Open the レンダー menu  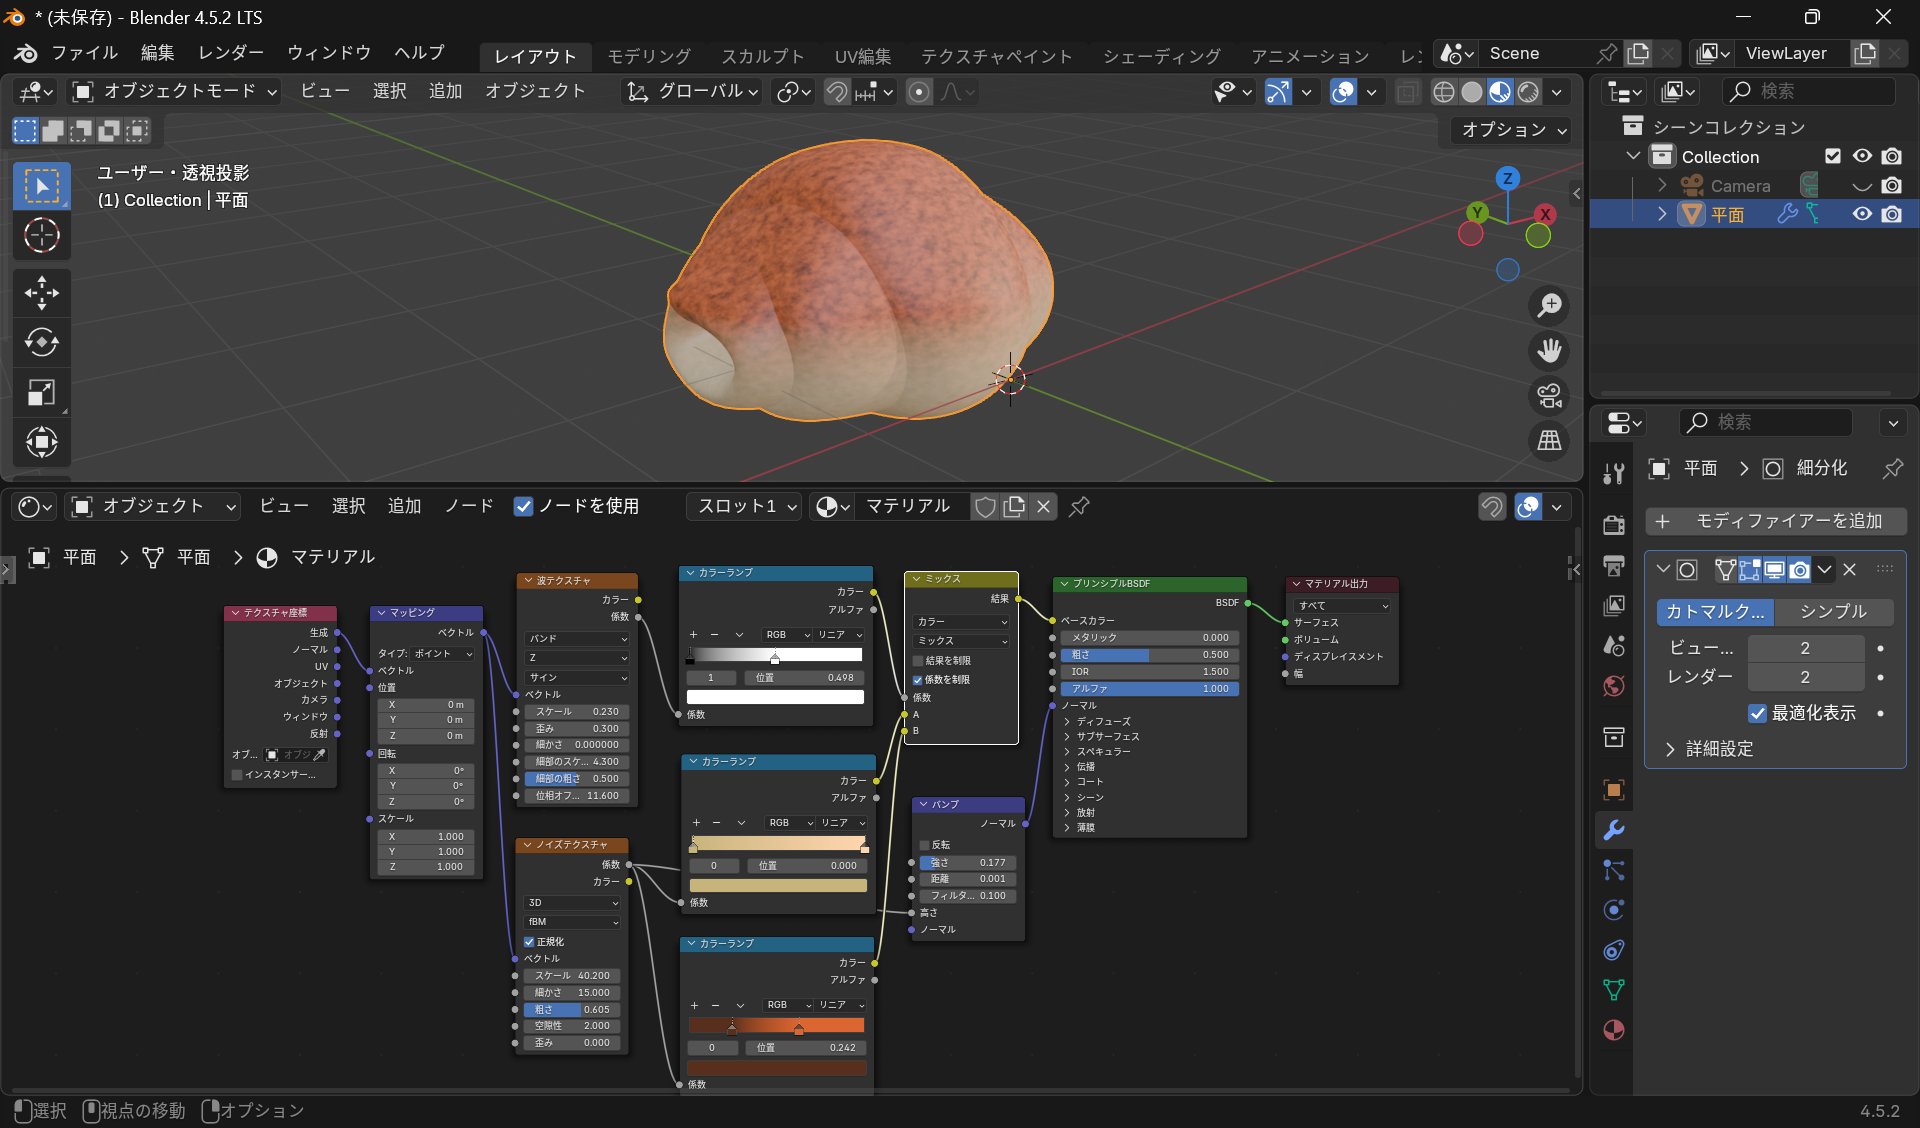point(230,53)
